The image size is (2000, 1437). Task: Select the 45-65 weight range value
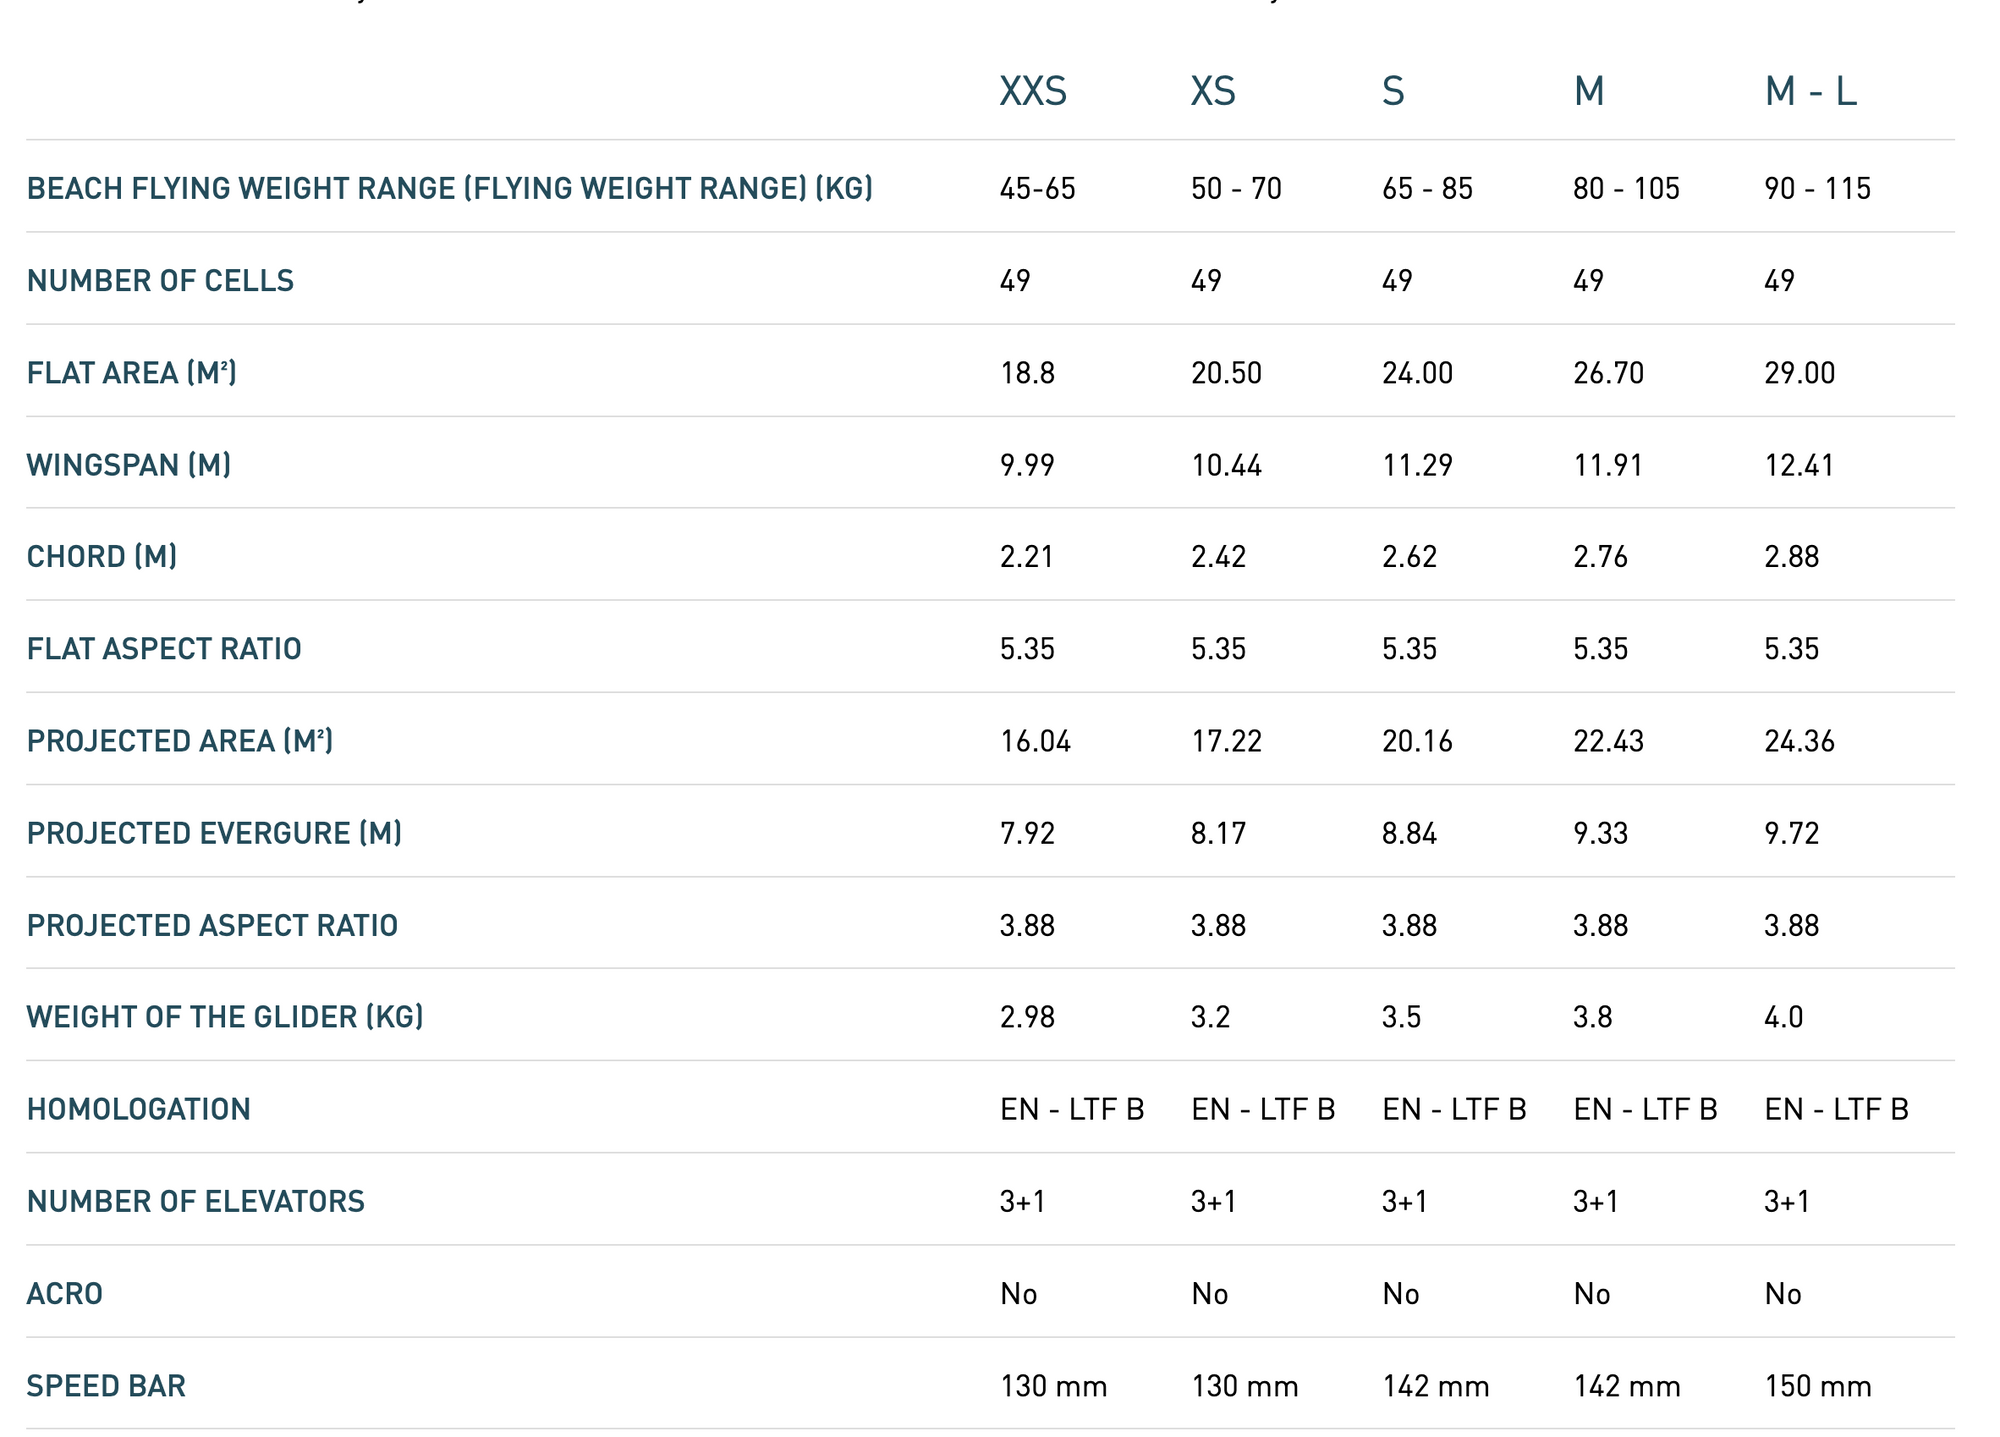(x=1038, y=188)
